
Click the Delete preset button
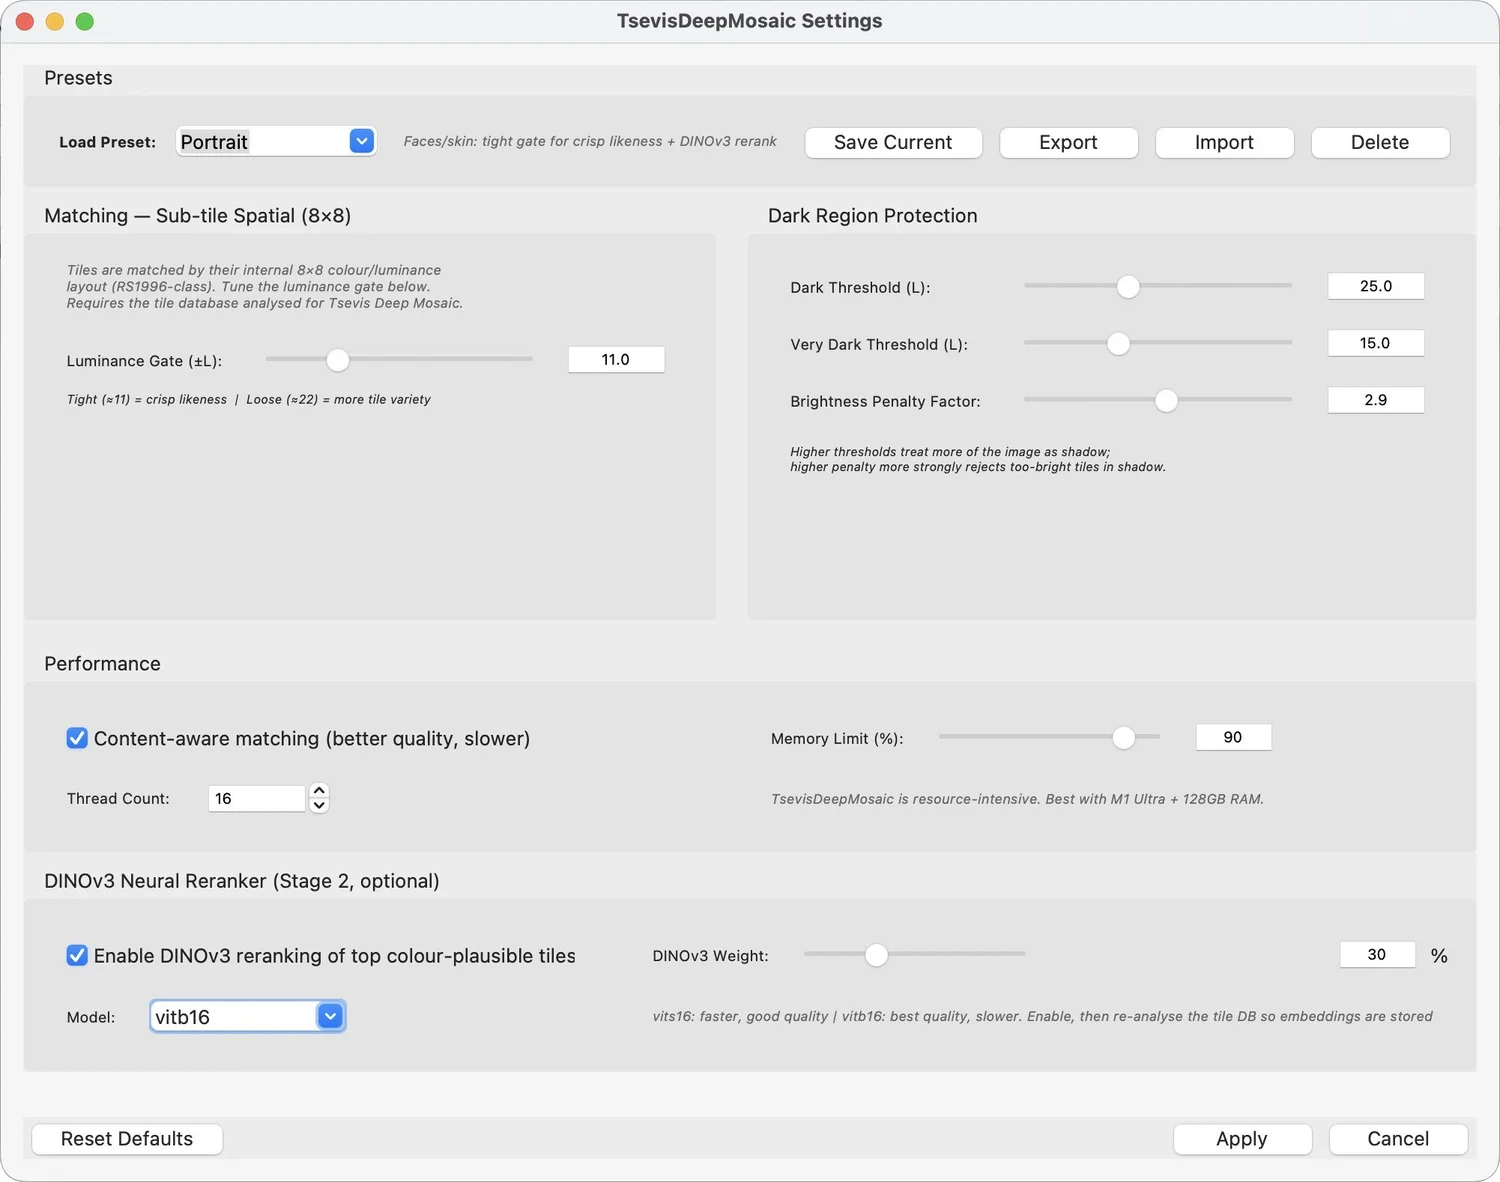[x=1380, y=142]
